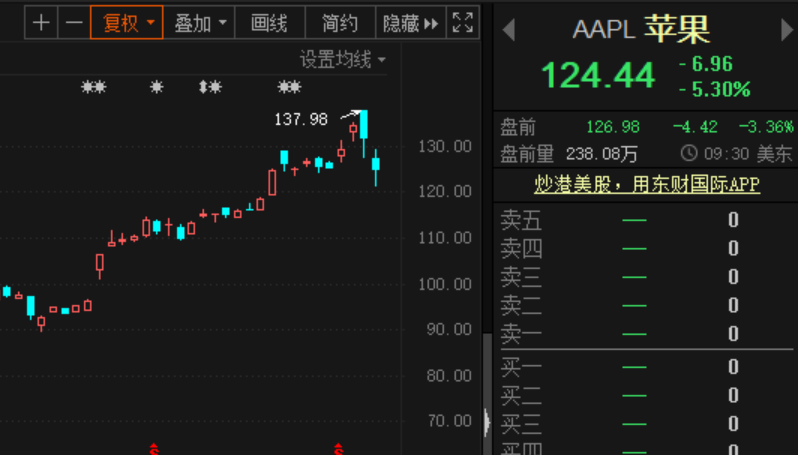
Task: Click the 盘前 price 126.98
Action: [613, 127]
